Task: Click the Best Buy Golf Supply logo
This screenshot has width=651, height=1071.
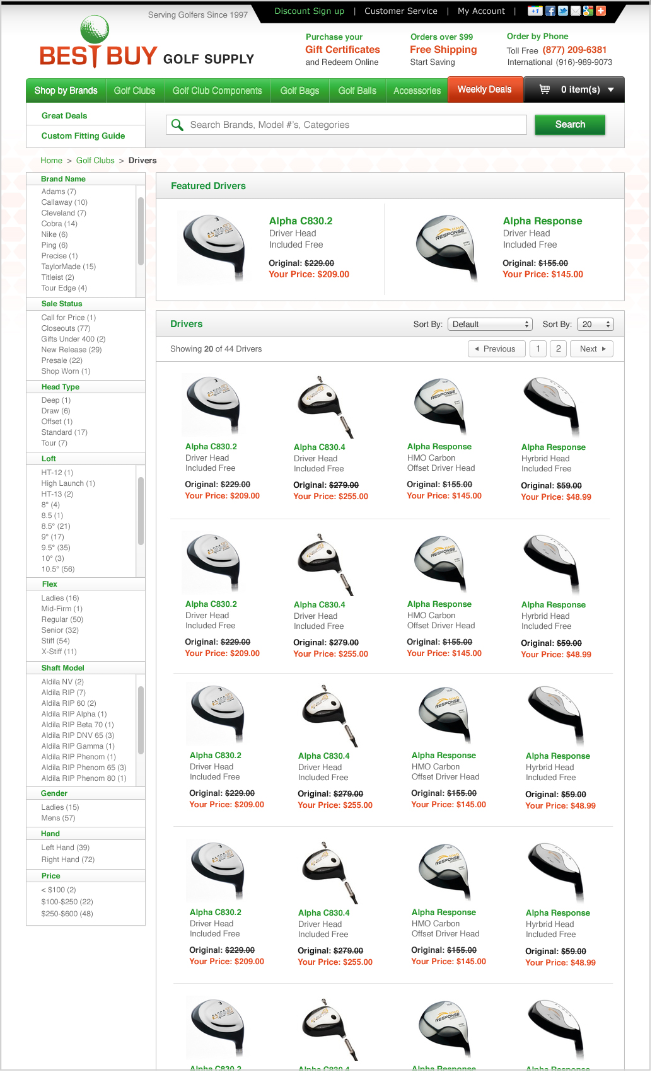Action: (146, 44)
